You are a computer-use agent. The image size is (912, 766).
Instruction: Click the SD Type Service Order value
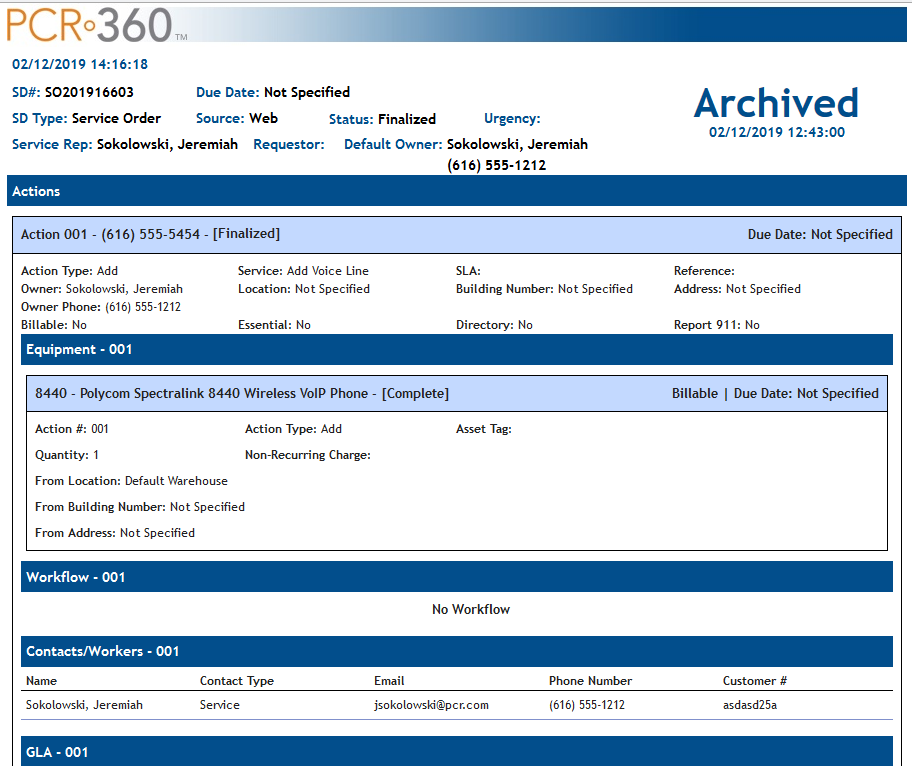116,118
